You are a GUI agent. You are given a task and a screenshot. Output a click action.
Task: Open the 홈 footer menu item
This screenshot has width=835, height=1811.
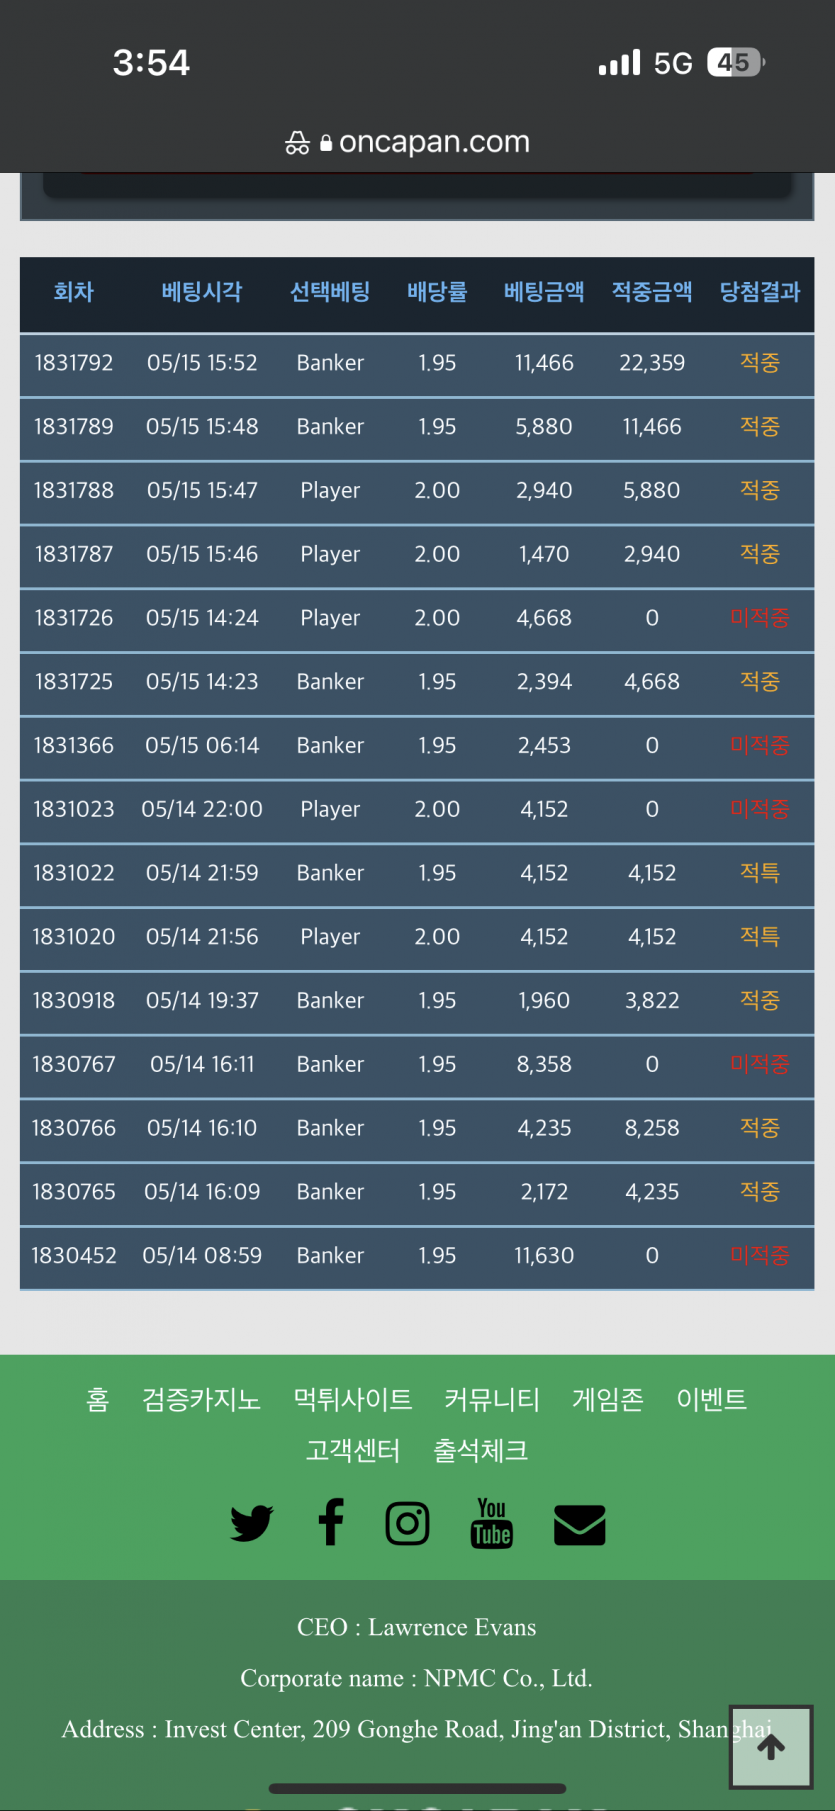click(97, 1399)
